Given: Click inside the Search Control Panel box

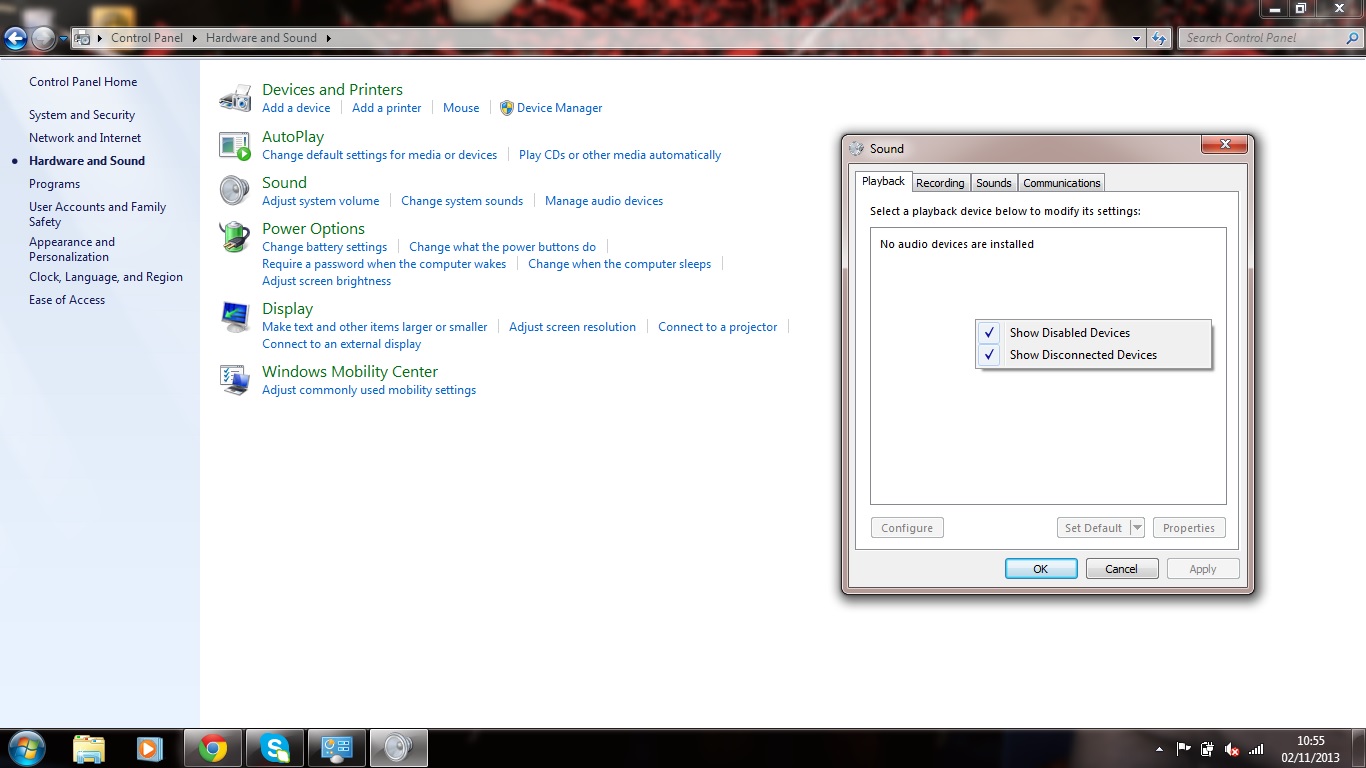Looking at the screenshot, I should pyautogui.click(x=1262, y=37).
